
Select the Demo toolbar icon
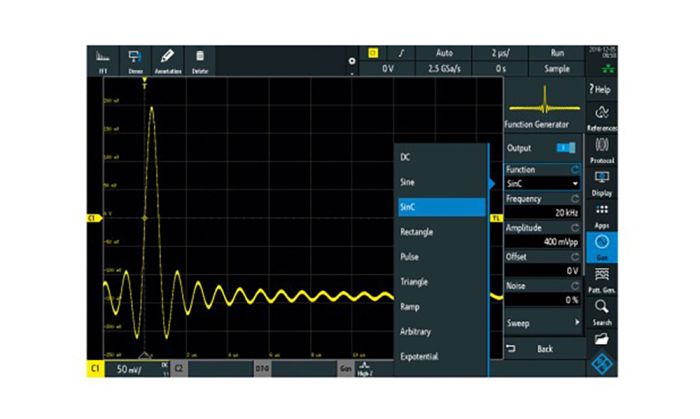135,61
